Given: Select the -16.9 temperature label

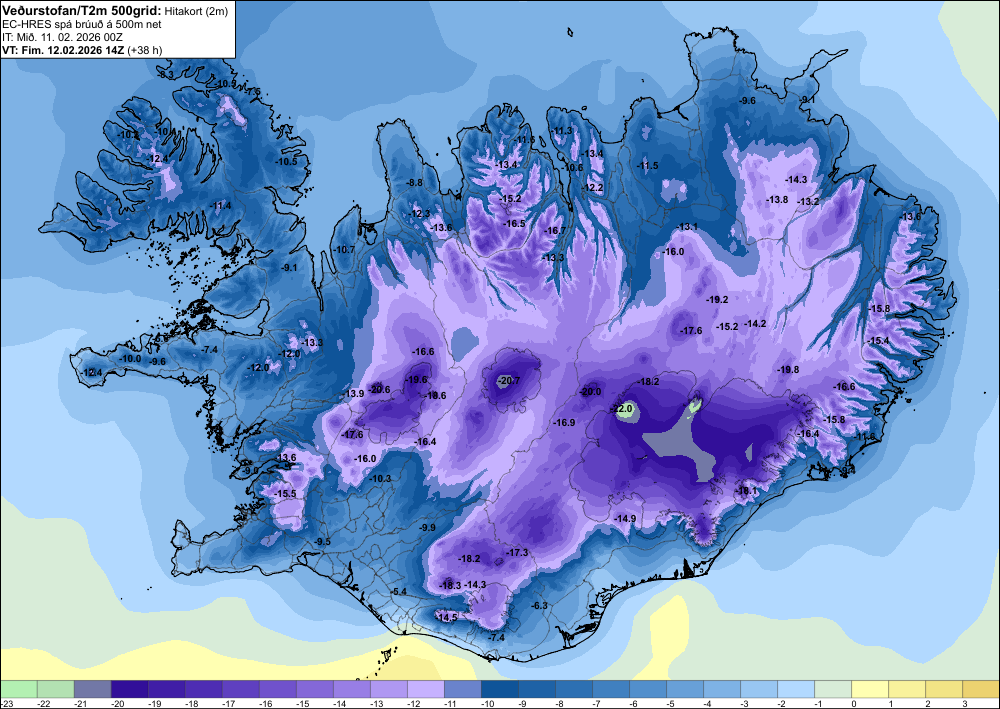Looking at the screenshot, I should coord(564,423).
